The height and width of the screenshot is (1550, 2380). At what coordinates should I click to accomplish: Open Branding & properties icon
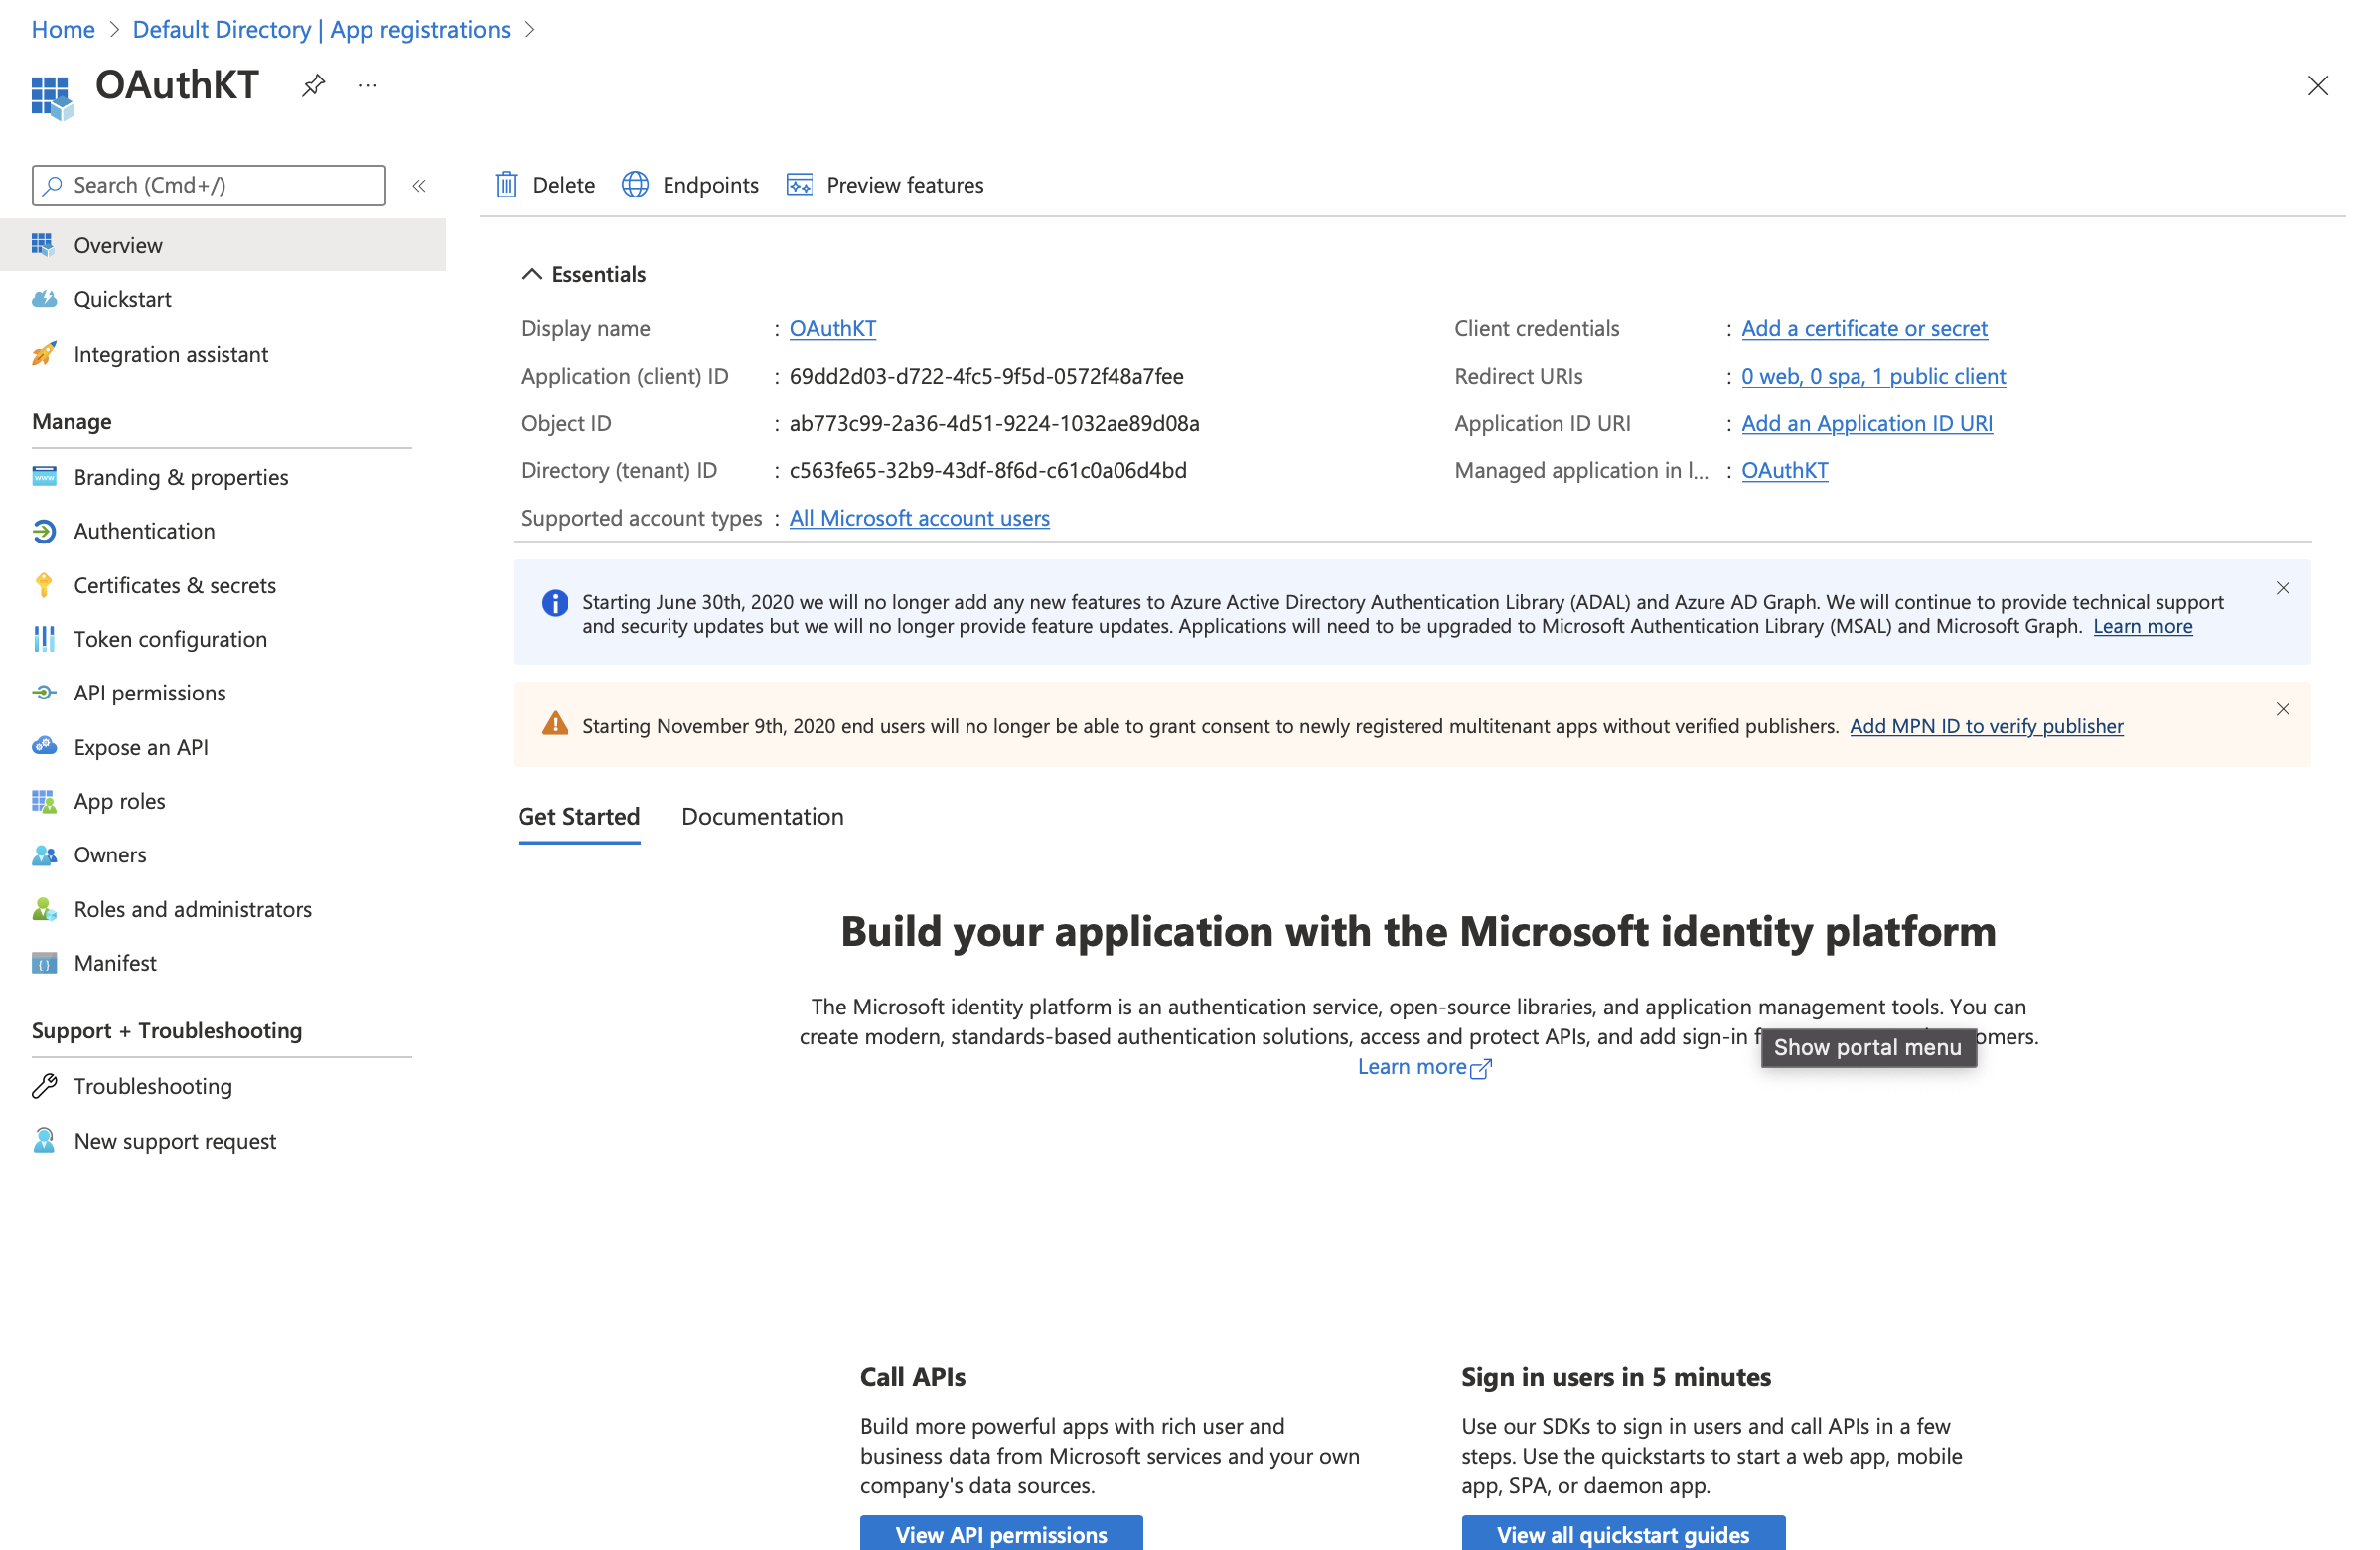pyautogui.click(x=44, y=477)
